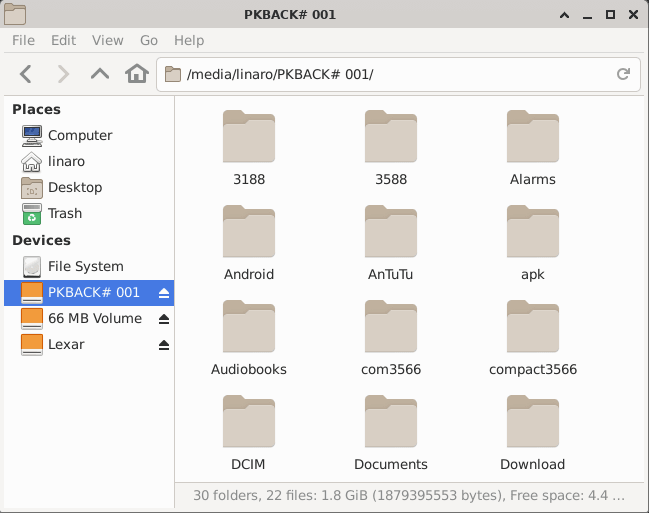The width and height of the screenshot is (649, 513).
Task: Eject the 66 MB Volume
Action: tap(164, 319)
